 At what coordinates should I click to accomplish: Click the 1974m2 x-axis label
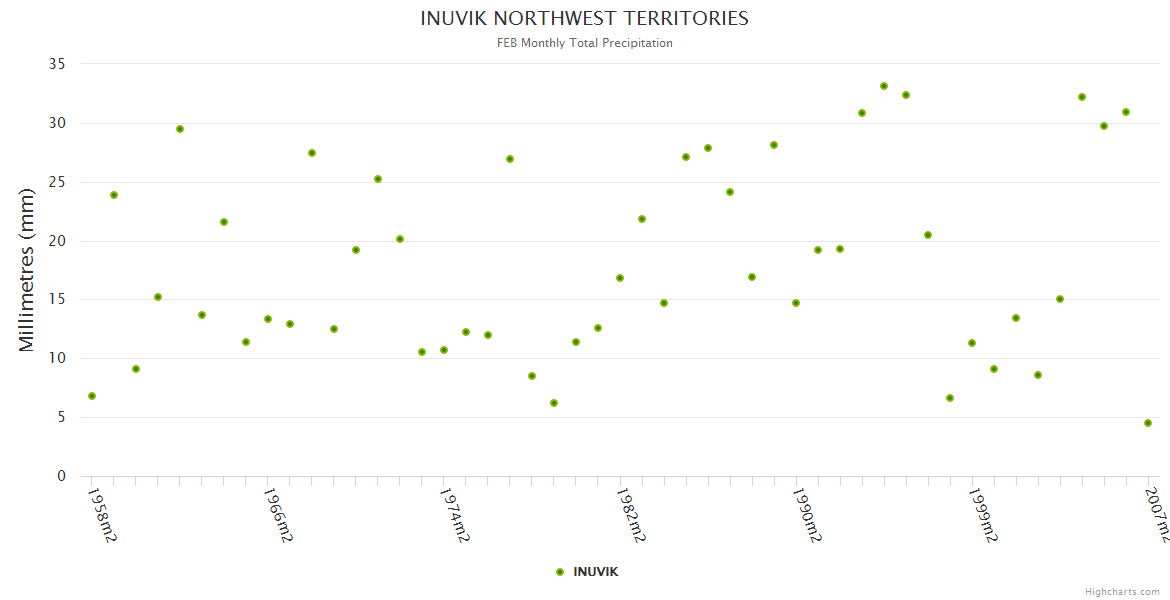[x=455, y=515]
